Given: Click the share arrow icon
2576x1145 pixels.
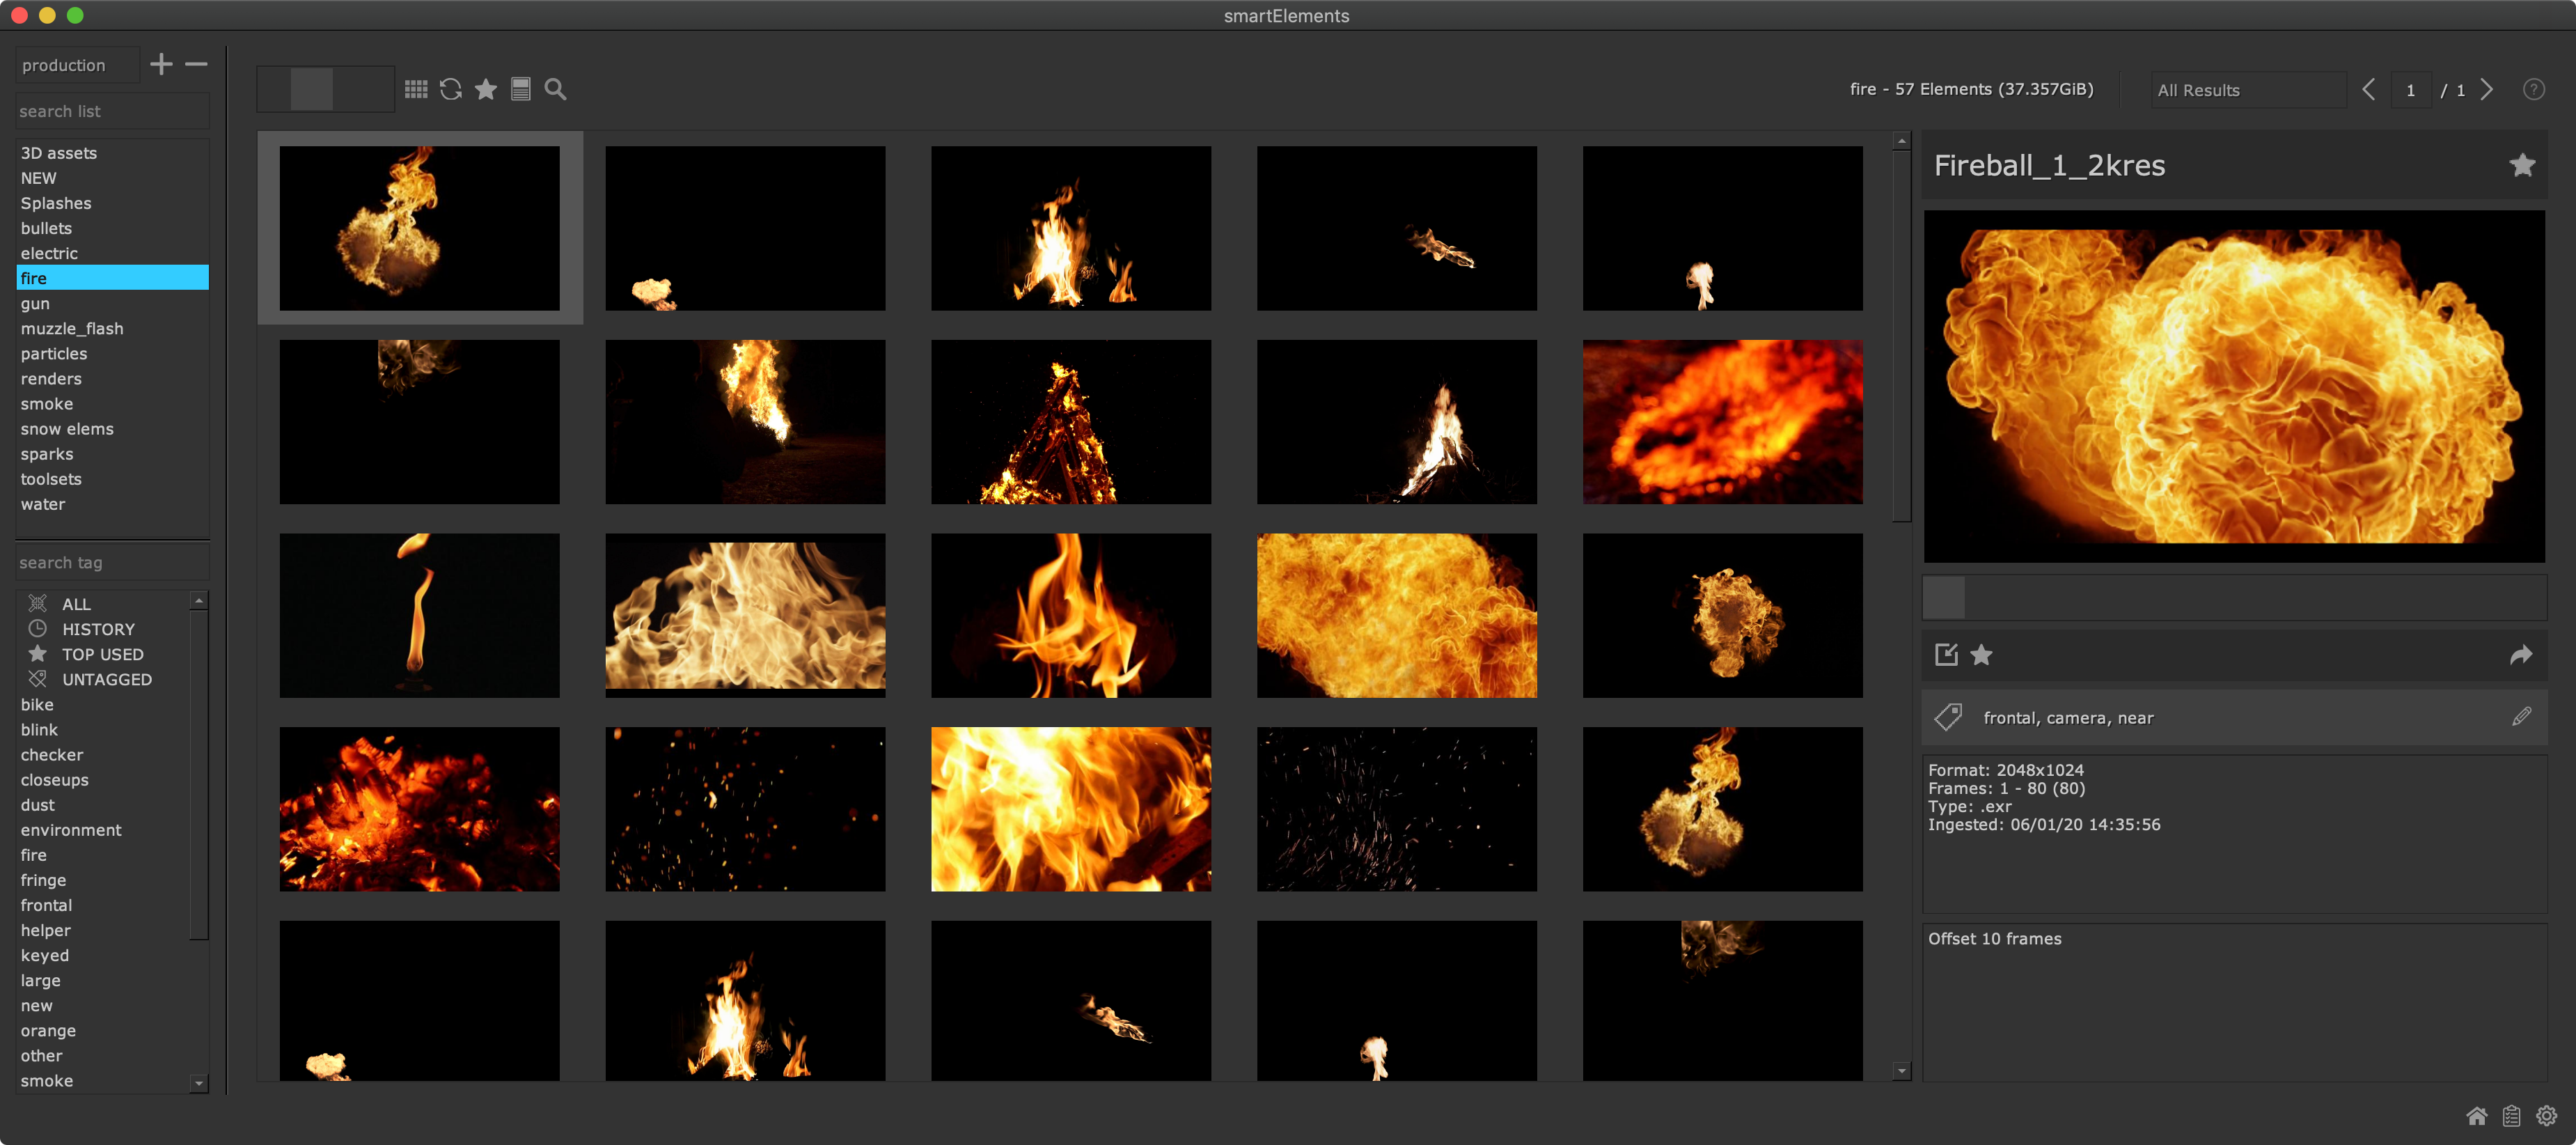Looking at the screenshot, I should click(2521, 655).
